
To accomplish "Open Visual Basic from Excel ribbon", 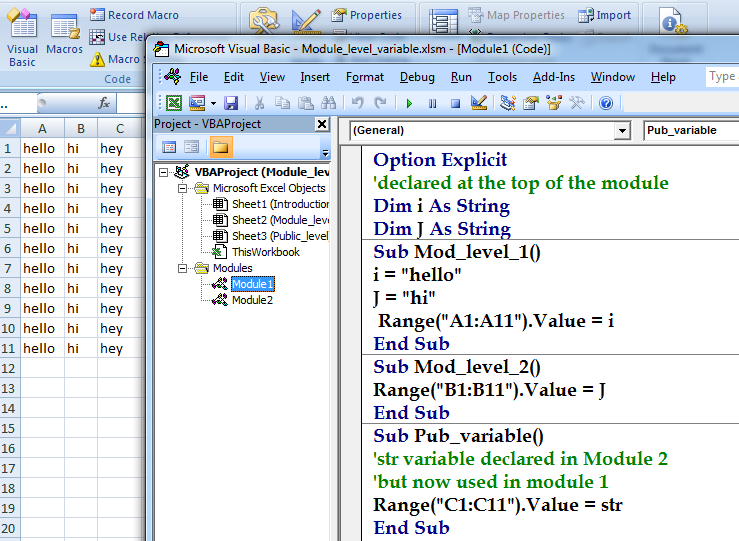I will (22, 38).
